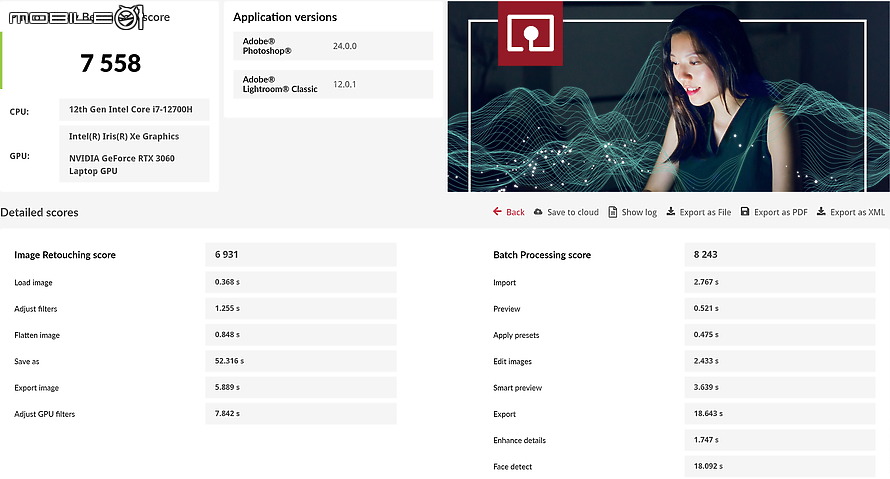Screen dimensions: 890x479
Task: Click Load image time 0.368 s
Action: click(301, 282)
